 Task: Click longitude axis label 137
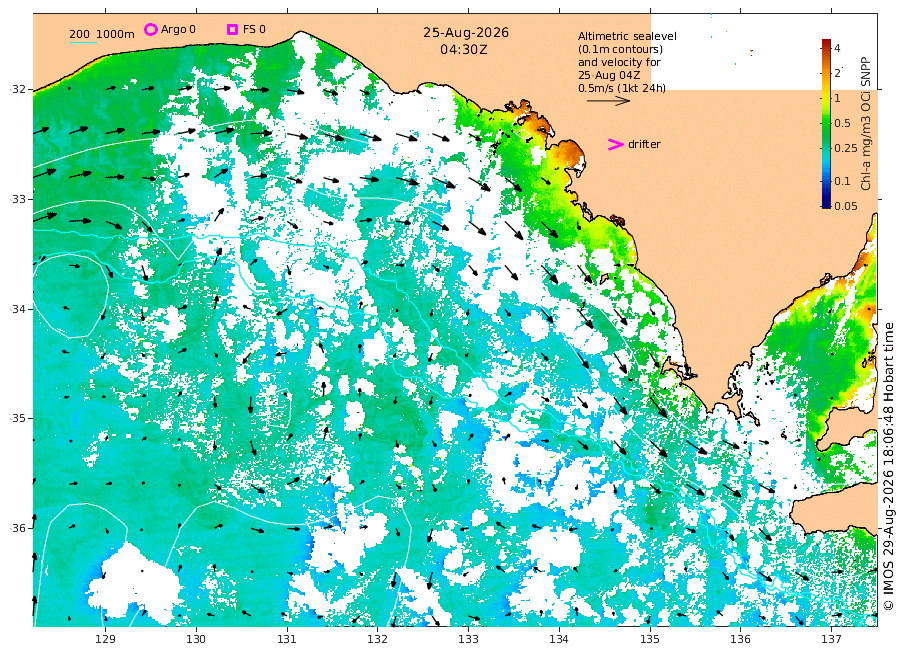pyautogui.click(x=831, y=639)
